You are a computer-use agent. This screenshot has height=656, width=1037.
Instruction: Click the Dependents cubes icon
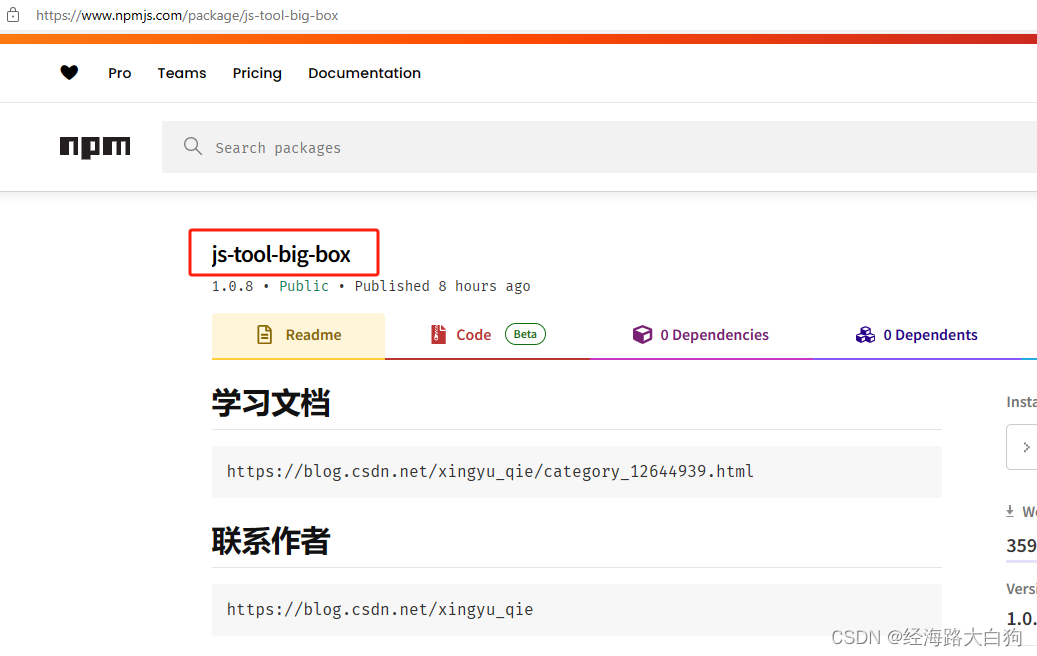click(x=865, y=334)
